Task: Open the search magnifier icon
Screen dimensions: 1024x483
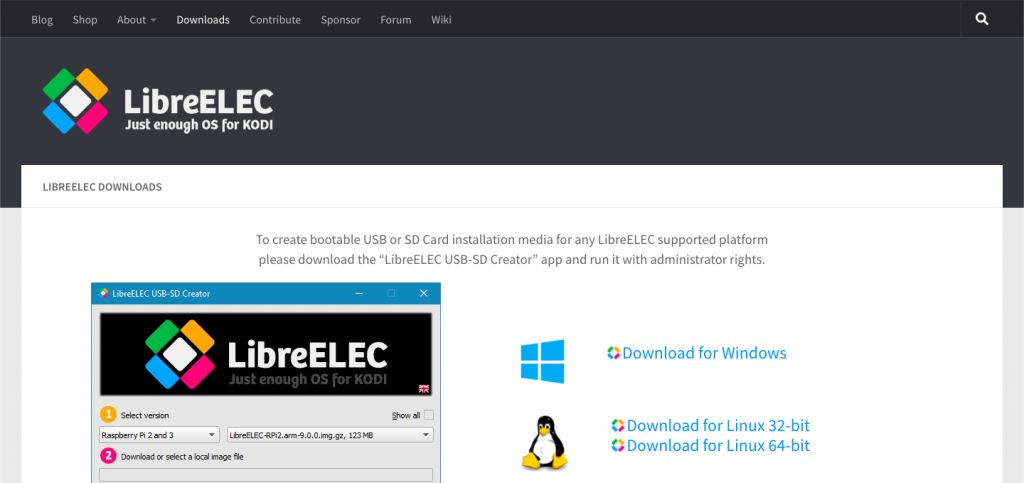Action: 982,19
